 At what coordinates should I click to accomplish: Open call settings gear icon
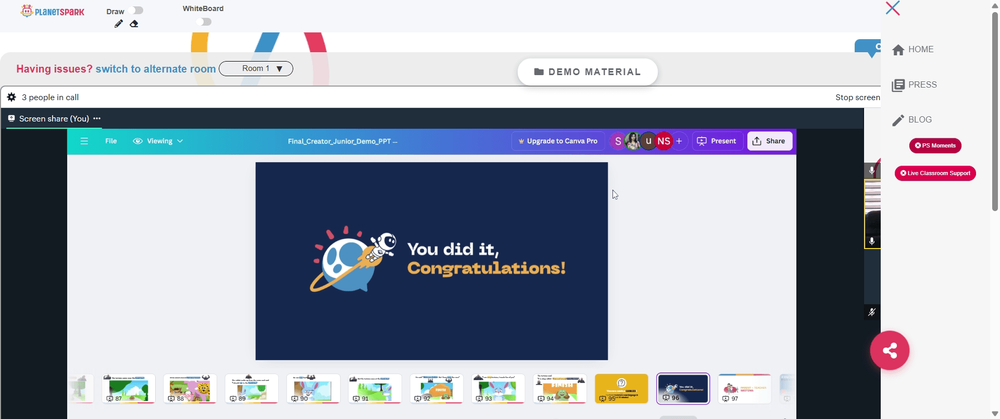pos(11,97)
